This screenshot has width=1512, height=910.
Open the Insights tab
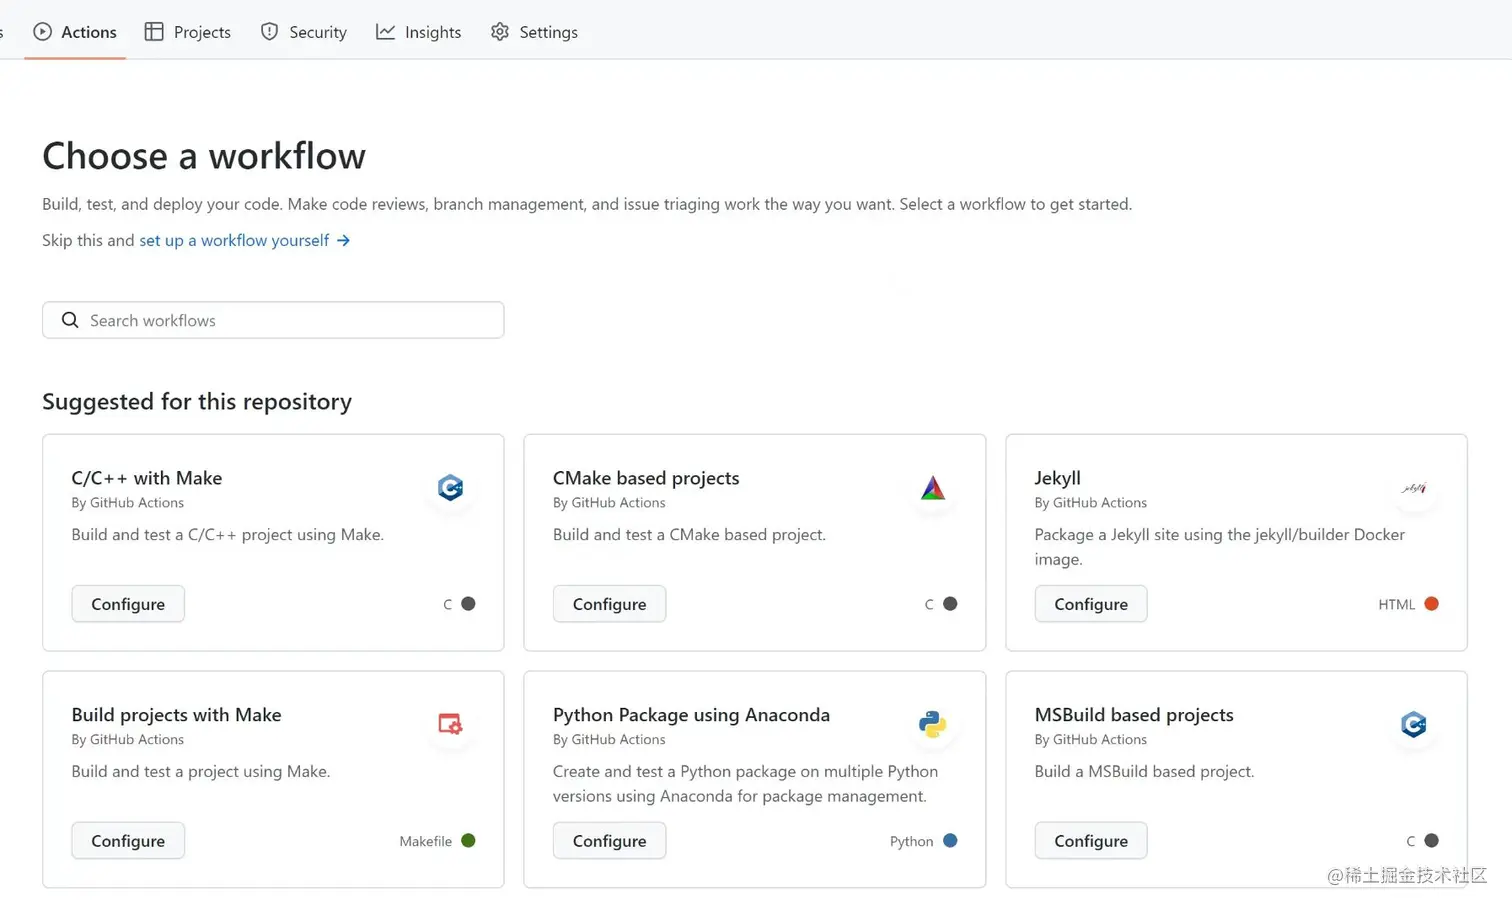click(x=419, y=32)
